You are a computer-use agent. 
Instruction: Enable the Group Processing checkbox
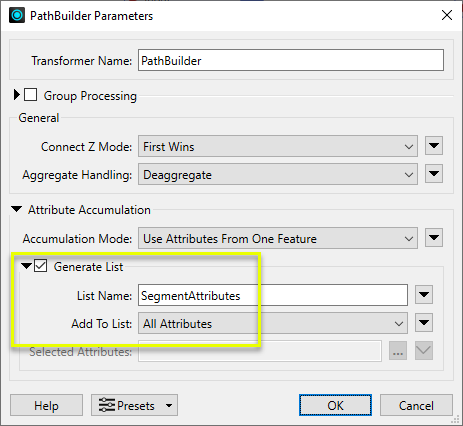click(x=31, y=95)
